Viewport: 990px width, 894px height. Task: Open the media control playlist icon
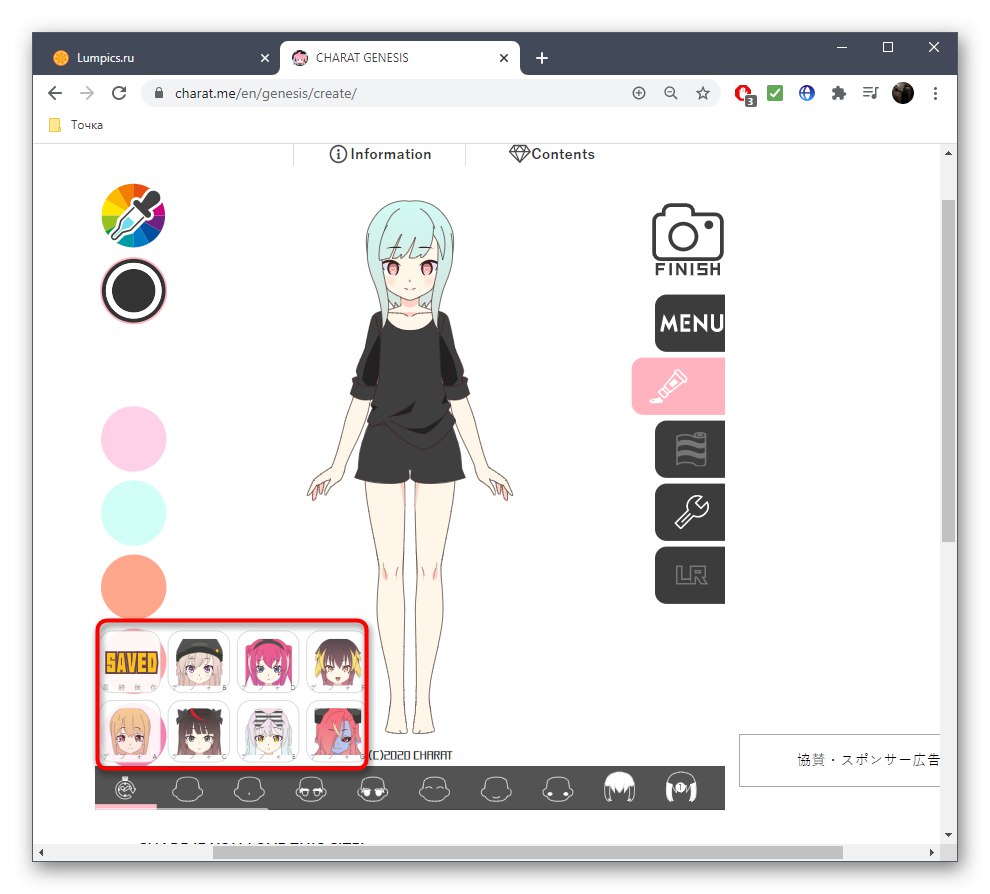coord(870,93)
